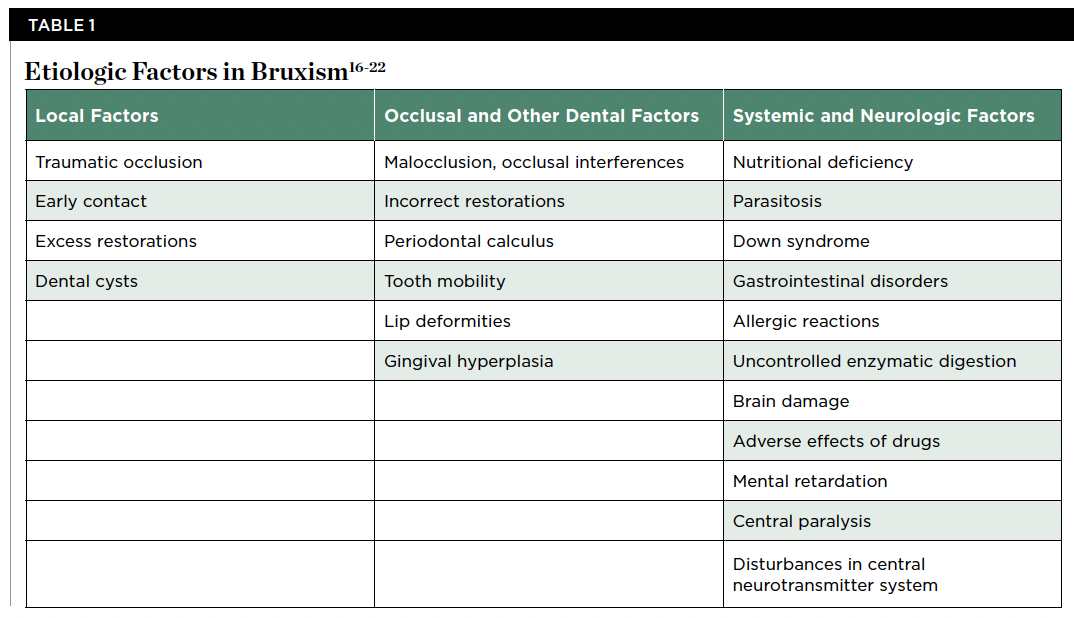Click the Traumatic occlusion cell
1074x618 pixels.
click(x=119, y=162)
